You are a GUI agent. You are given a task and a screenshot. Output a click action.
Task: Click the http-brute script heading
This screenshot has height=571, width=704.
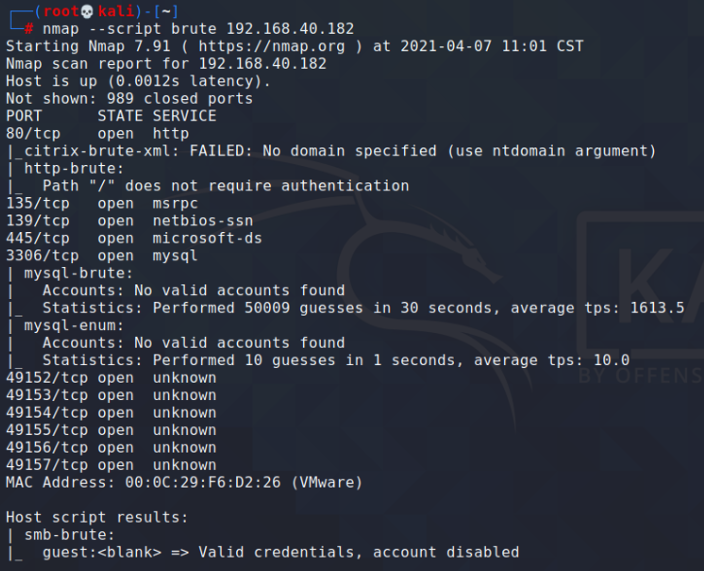(74, 169)
